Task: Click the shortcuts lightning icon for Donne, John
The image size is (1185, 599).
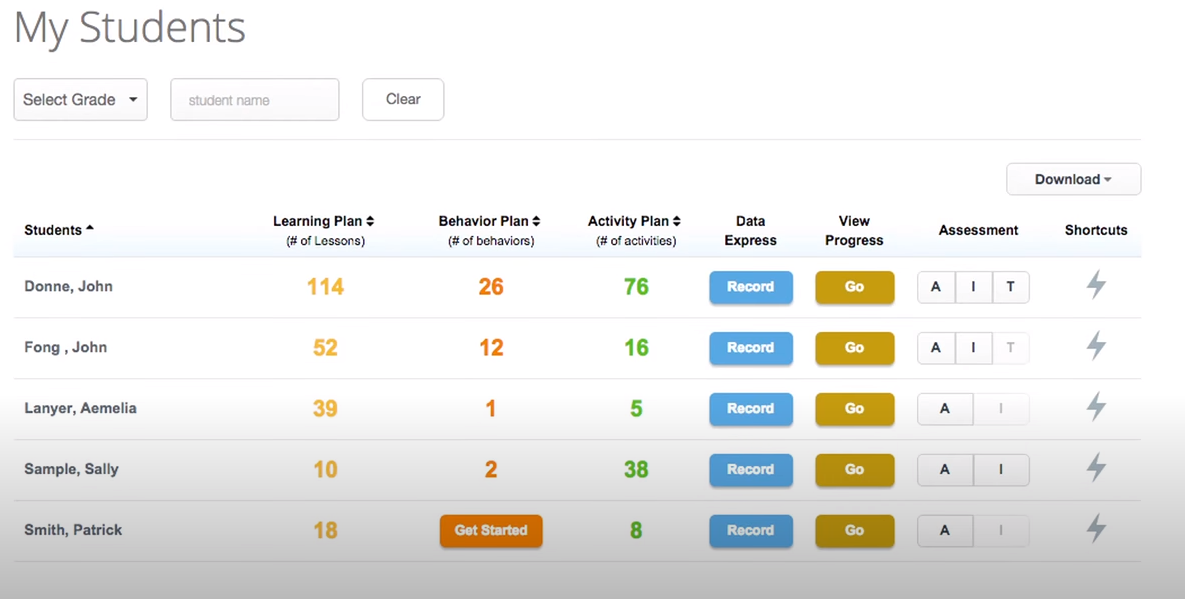Action: (1096, 286)
